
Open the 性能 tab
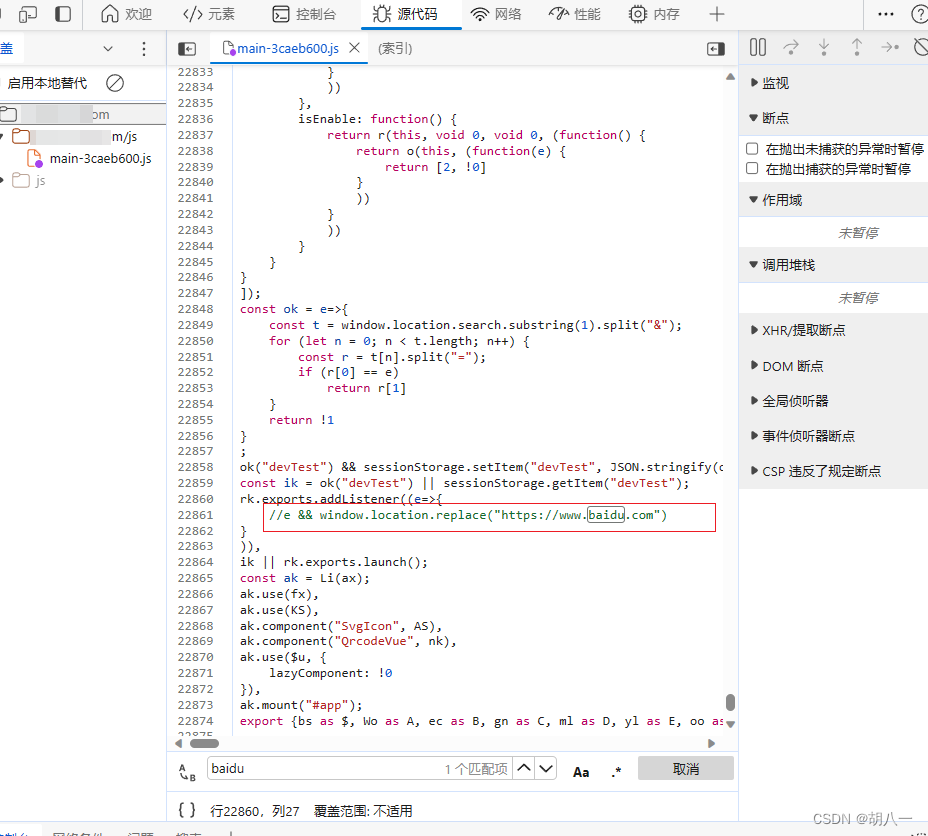point(575,14)
